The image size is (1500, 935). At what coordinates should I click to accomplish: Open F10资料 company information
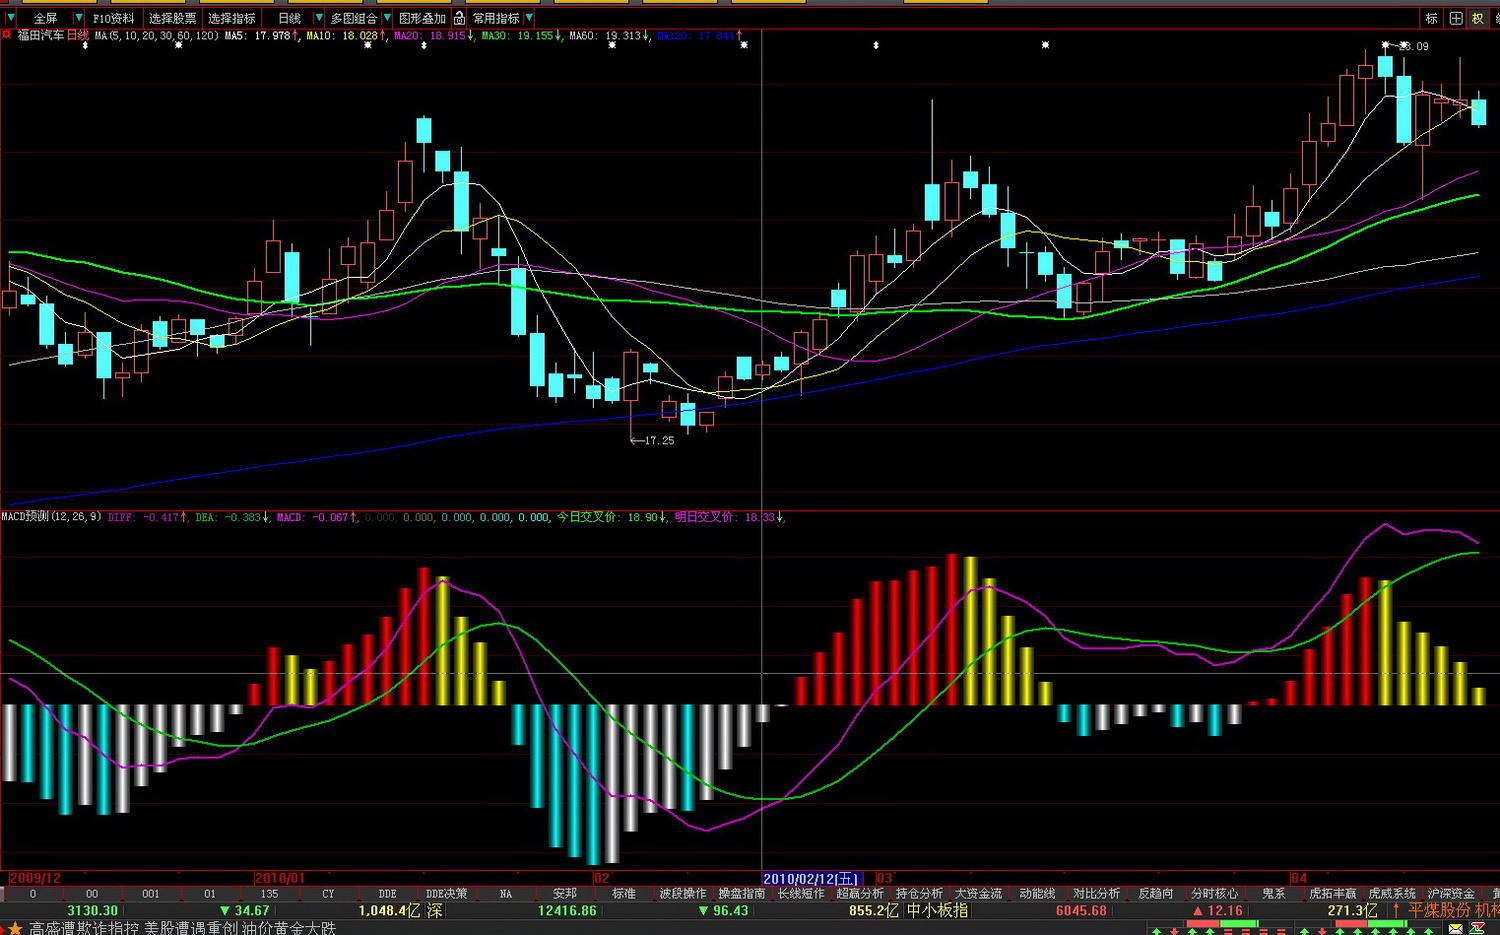pos(113,18)
